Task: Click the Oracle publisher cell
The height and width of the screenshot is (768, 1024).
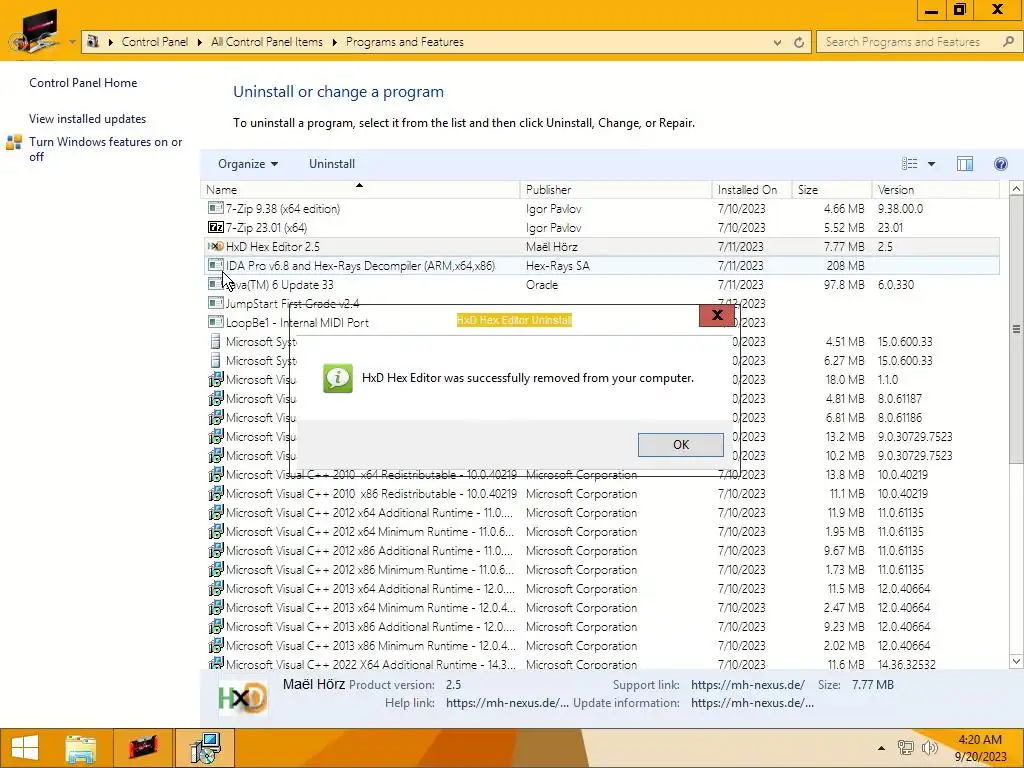Action: 542,285
